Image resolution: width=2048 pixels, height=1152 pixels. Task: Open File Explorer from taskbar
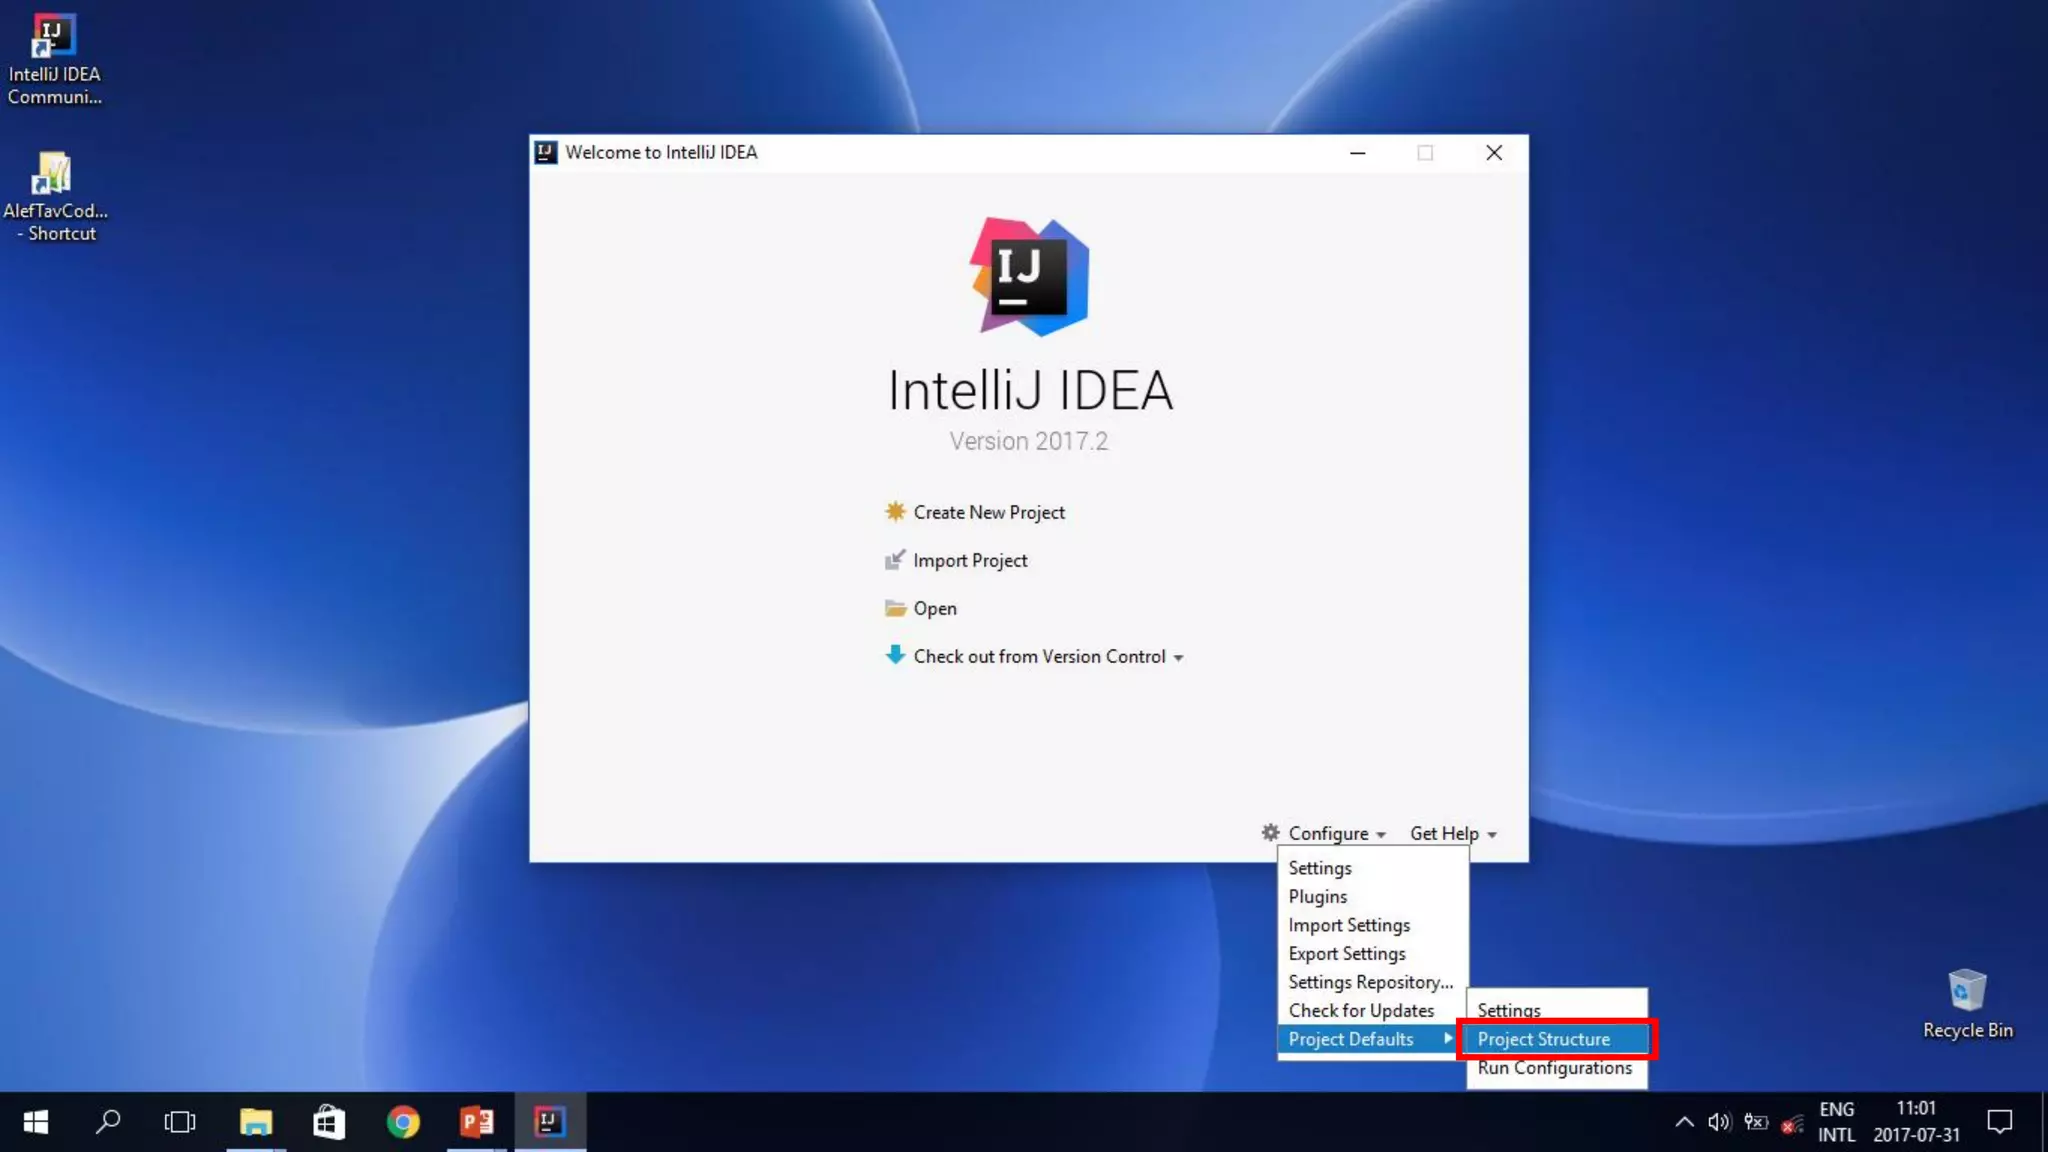(256, 1122)
